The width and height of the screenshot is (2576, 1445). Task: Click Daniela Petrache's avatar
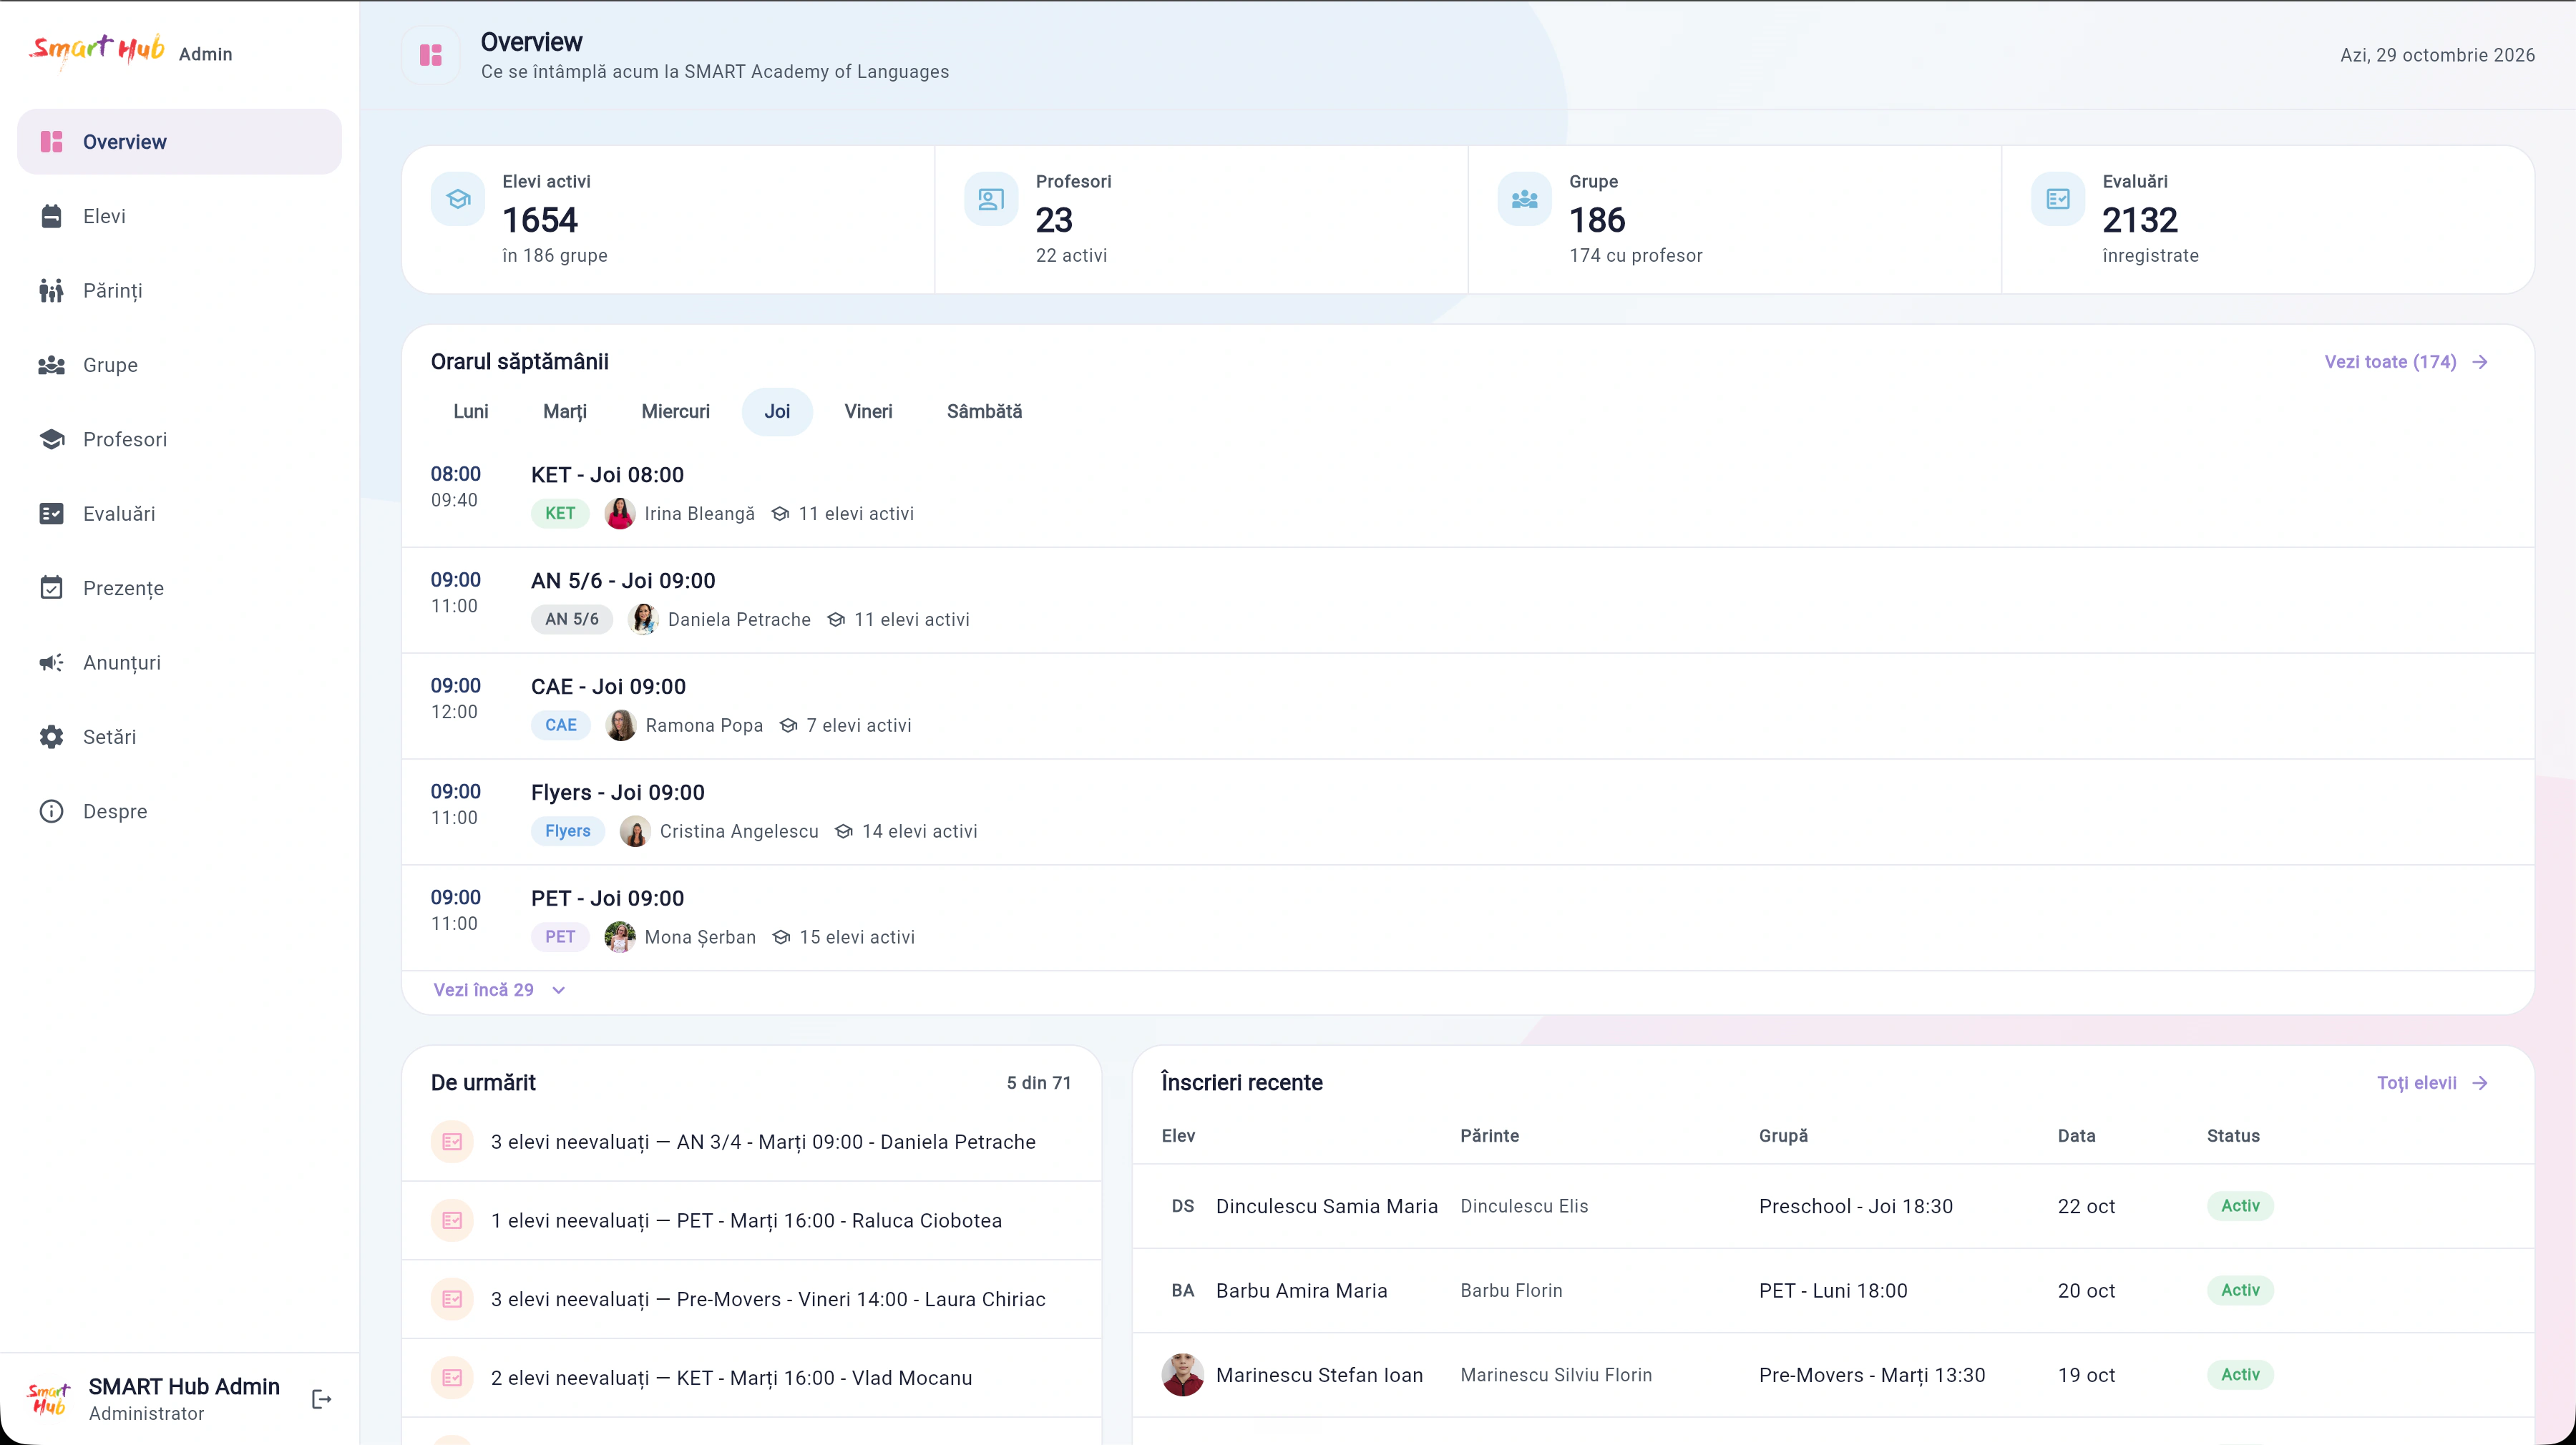click(x=644, y=620)
